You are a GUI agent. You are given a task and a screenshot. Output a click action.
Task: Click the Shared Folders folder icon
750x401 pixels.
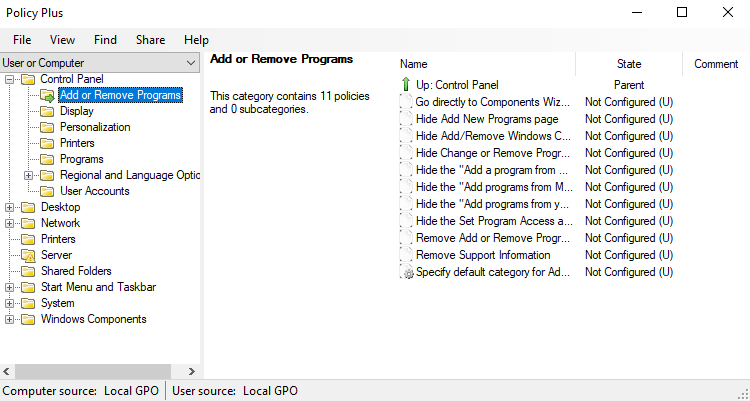[x=28, y=271]
